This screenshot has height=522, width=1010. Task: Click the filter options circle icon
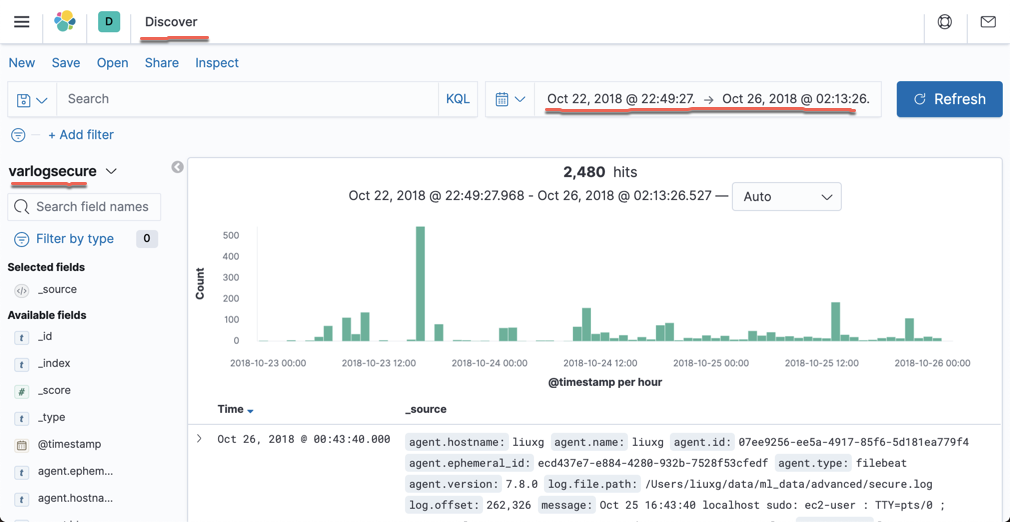pyautogui.click(x=19, y=135)
